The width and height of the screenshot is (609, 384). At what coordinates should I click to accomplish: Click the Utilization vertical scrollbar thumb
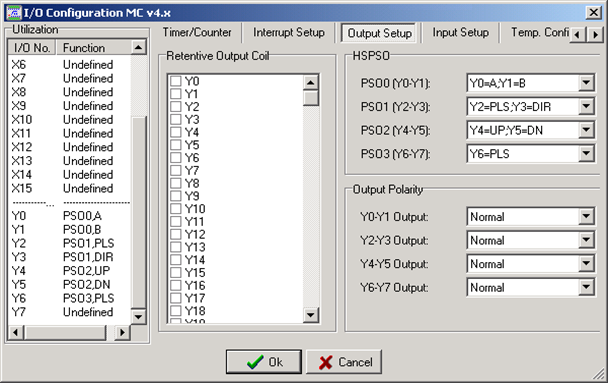coord(139,212)
